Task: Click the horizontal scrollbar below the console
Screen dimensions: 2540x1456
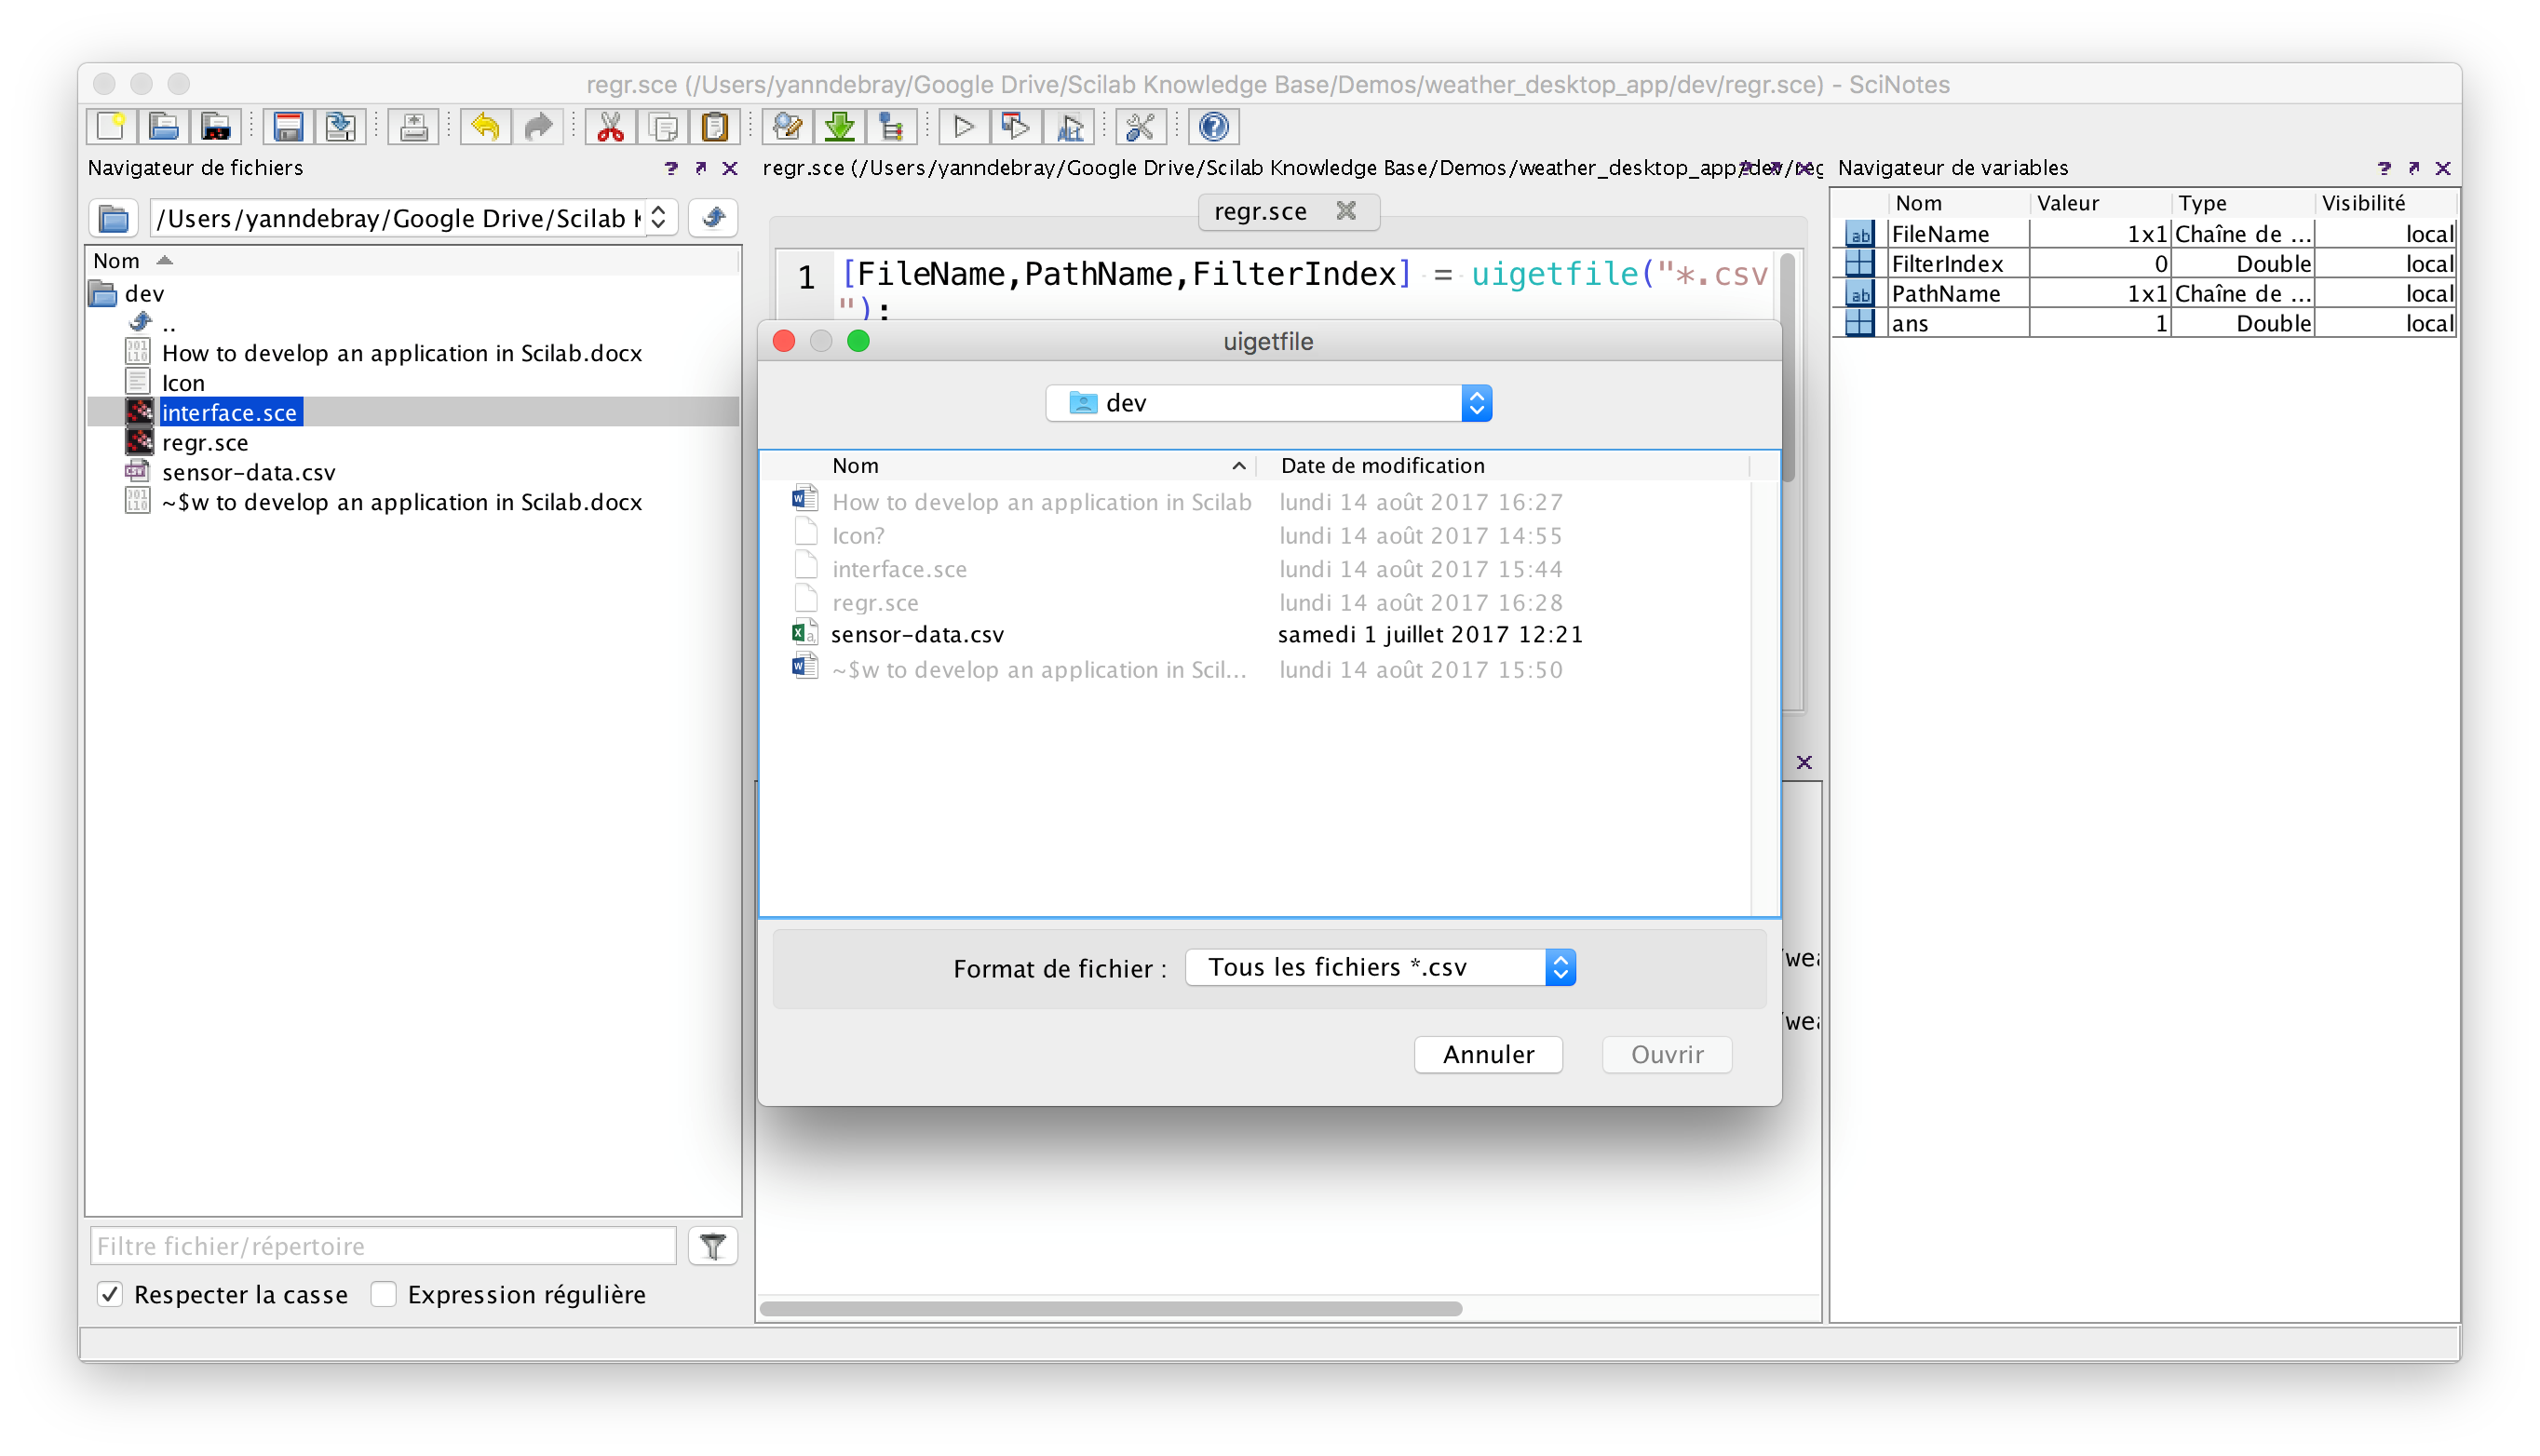Action: pos(1110,1309)
